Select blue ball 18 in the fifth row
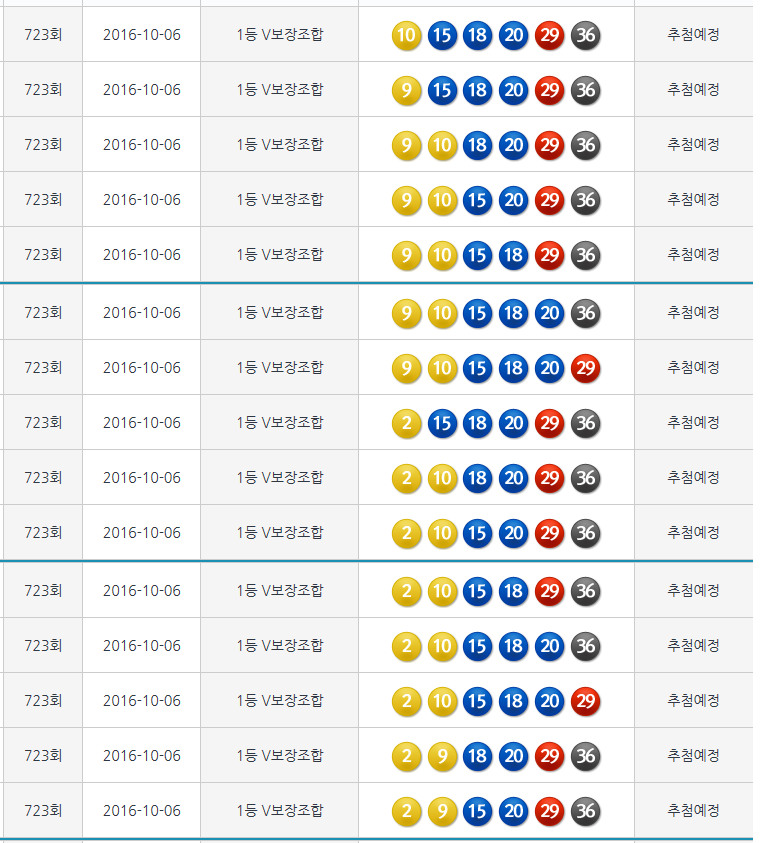 click(514, 256)
